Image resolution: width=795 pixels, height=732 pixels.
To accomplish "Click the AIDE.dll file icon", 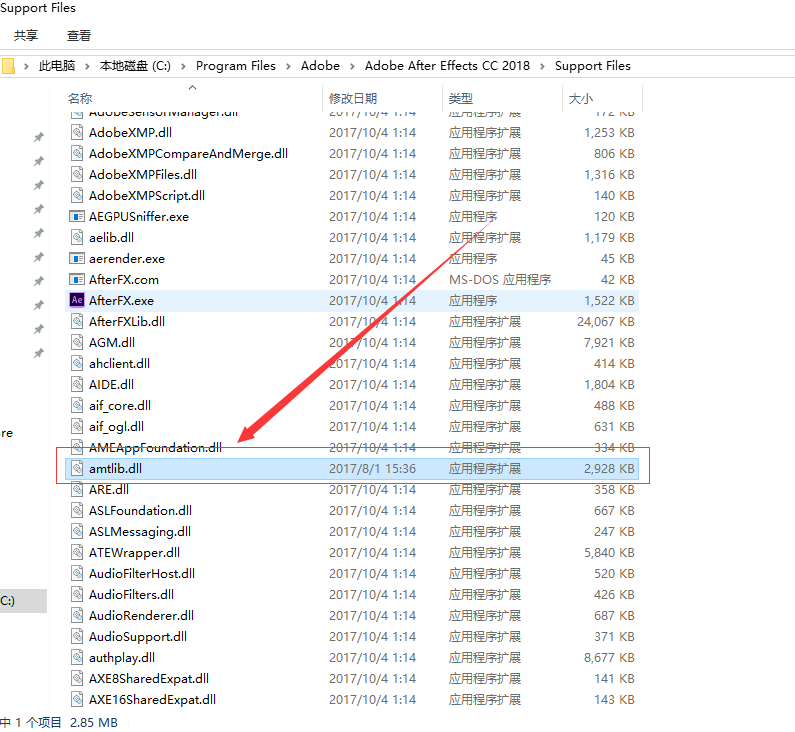I will tap(77, 384).
